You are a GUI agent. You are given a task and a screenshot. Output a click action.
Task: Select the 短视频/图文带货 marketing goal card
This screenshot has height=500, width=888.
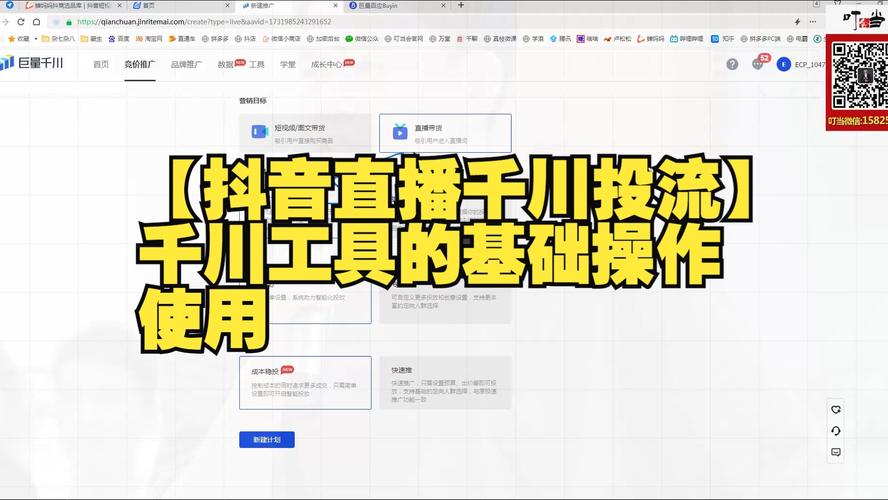click(305, 133)
